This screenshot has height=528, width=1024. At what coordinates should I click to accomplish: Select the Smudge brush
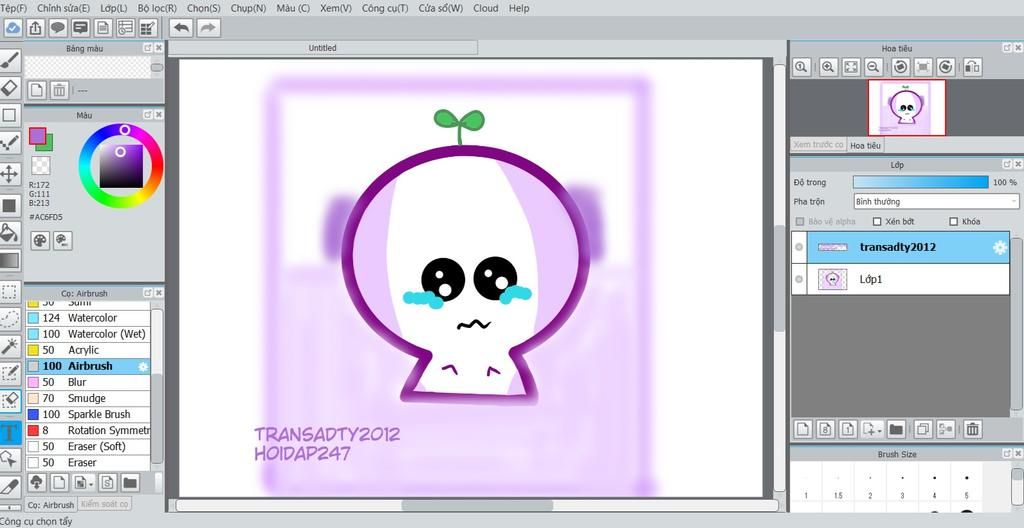tap(88, 398)
